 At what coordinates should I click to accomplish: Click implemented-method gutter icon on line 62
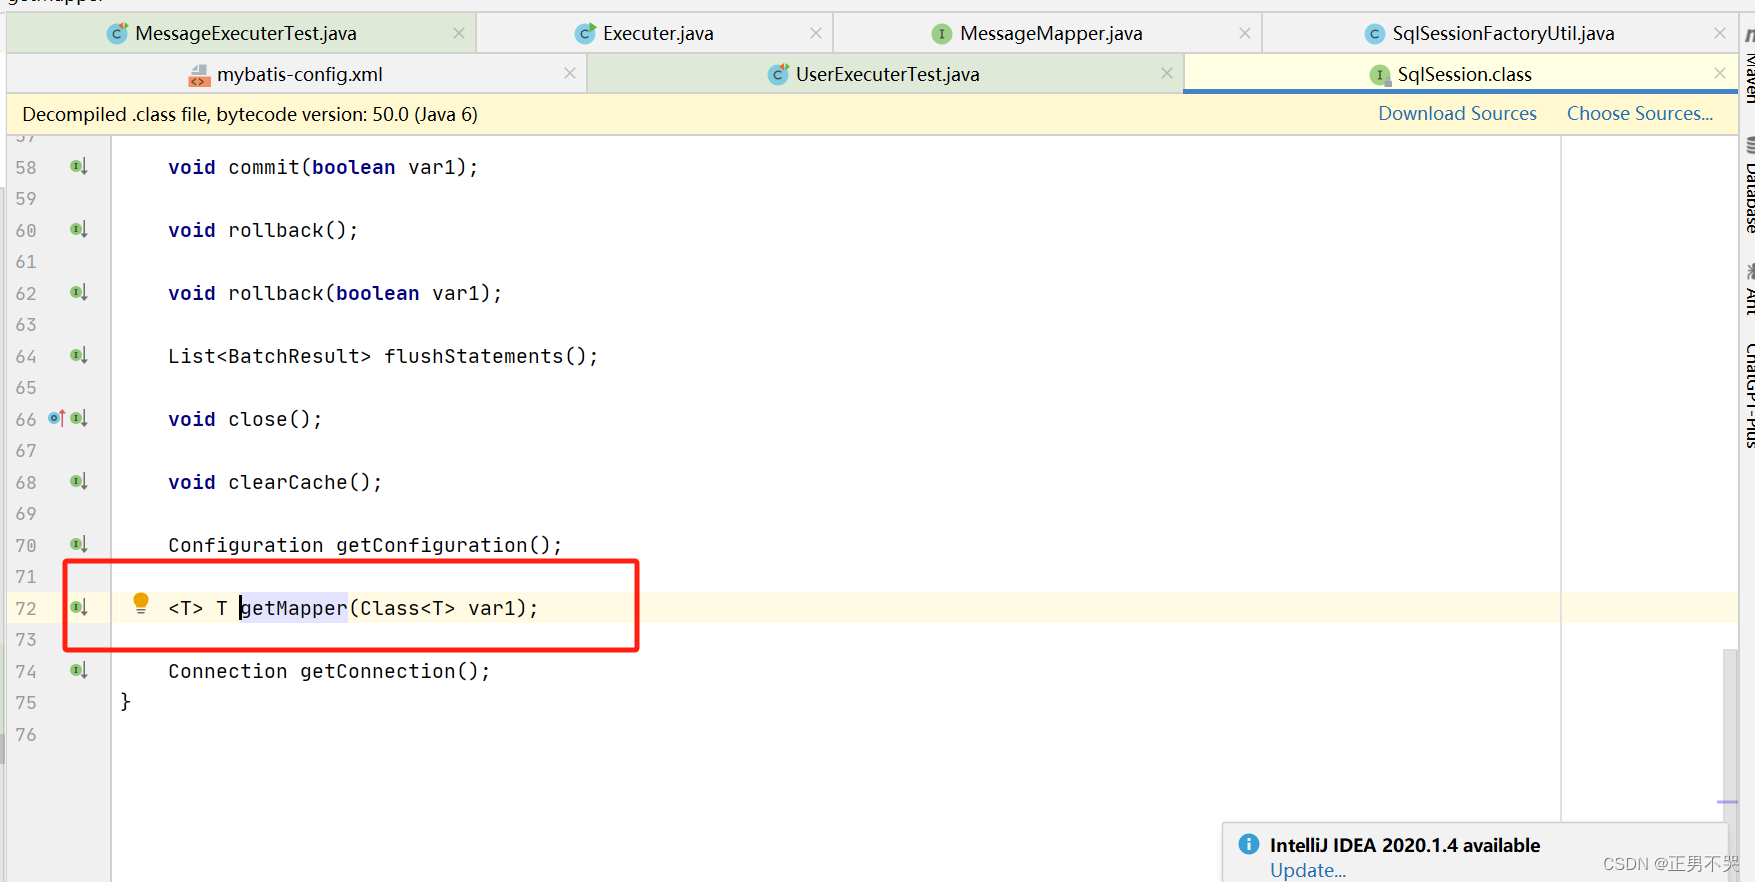pyautogui.click(x=79, y=293)
